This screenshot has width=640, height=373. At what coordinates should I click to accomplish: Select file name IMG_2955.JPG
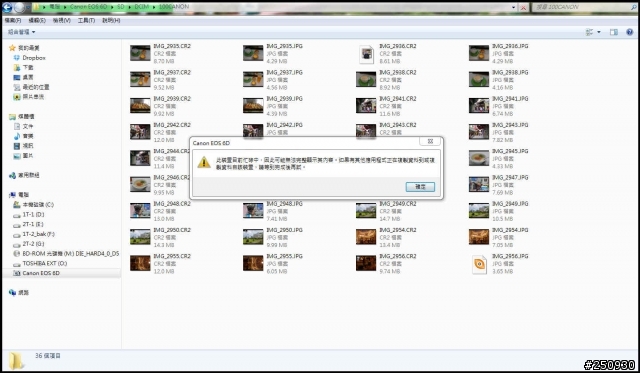point(284,256)
